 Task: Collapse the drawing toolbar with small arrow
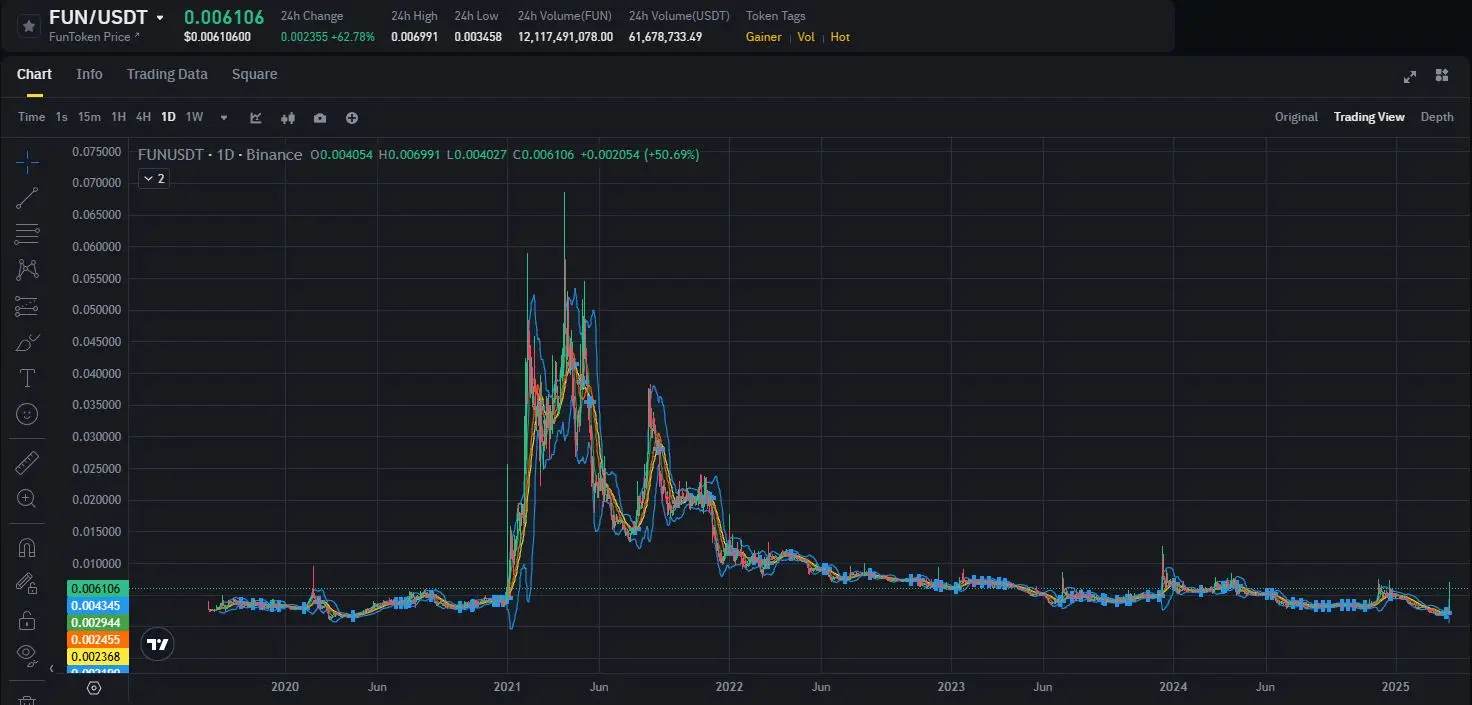[52, 668]
